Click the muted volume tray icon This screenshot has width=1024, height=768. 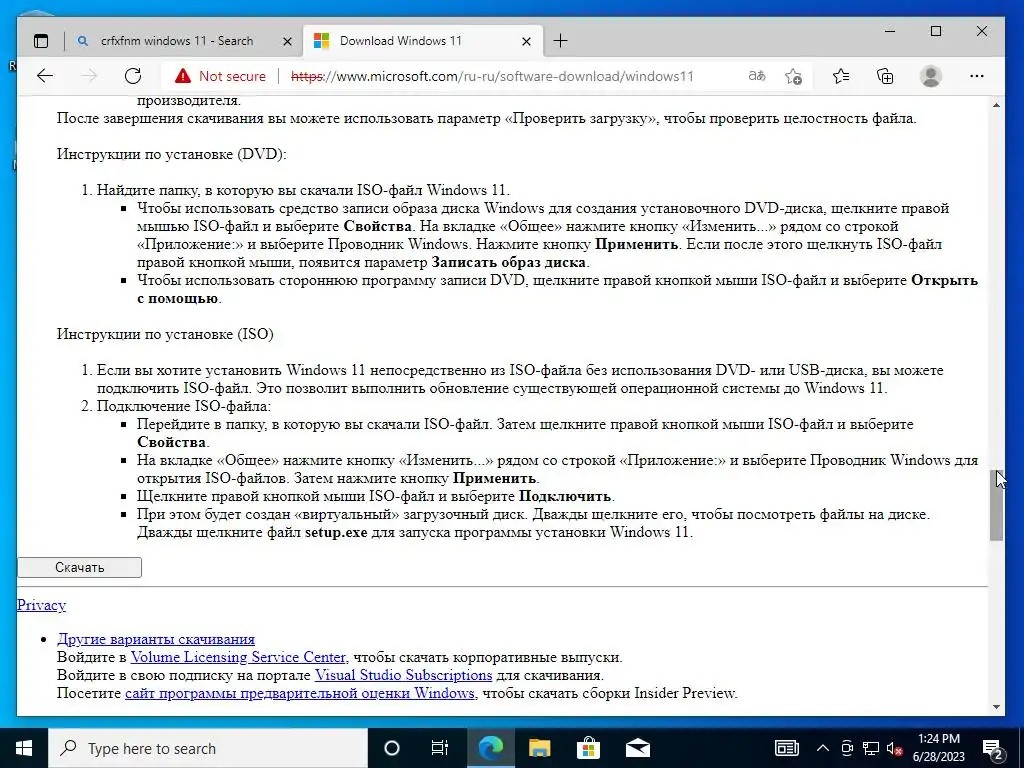(x=894, y=748)
